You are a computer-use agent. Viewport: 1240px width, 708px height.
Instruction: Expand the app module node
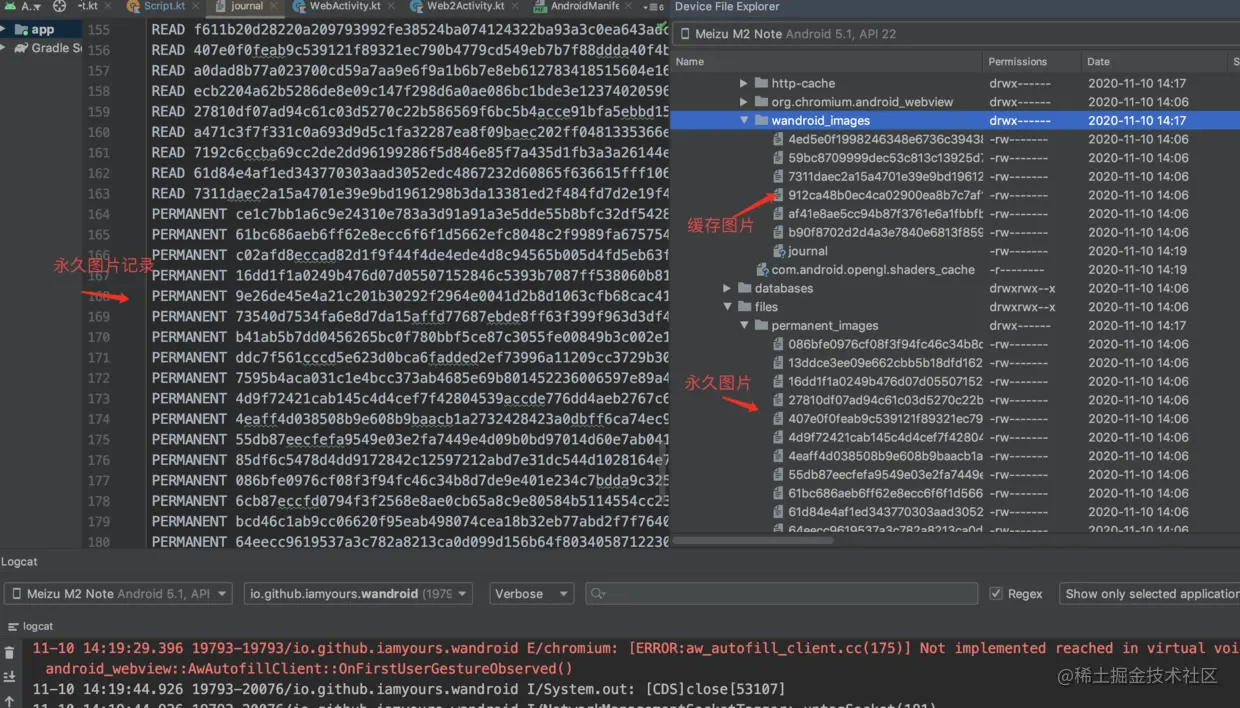pos(4,30)
